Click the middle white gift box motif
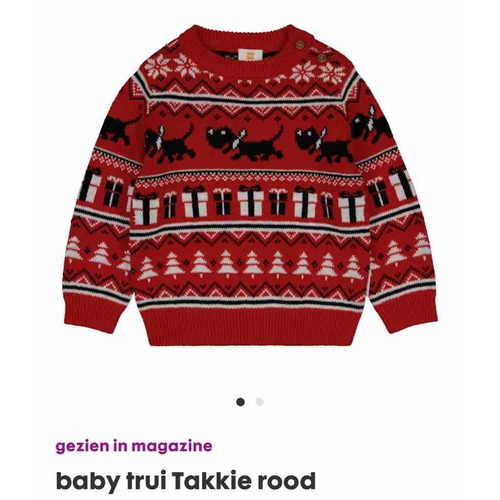The width and height of the screenshot is (500, 500). coord(250,200)
